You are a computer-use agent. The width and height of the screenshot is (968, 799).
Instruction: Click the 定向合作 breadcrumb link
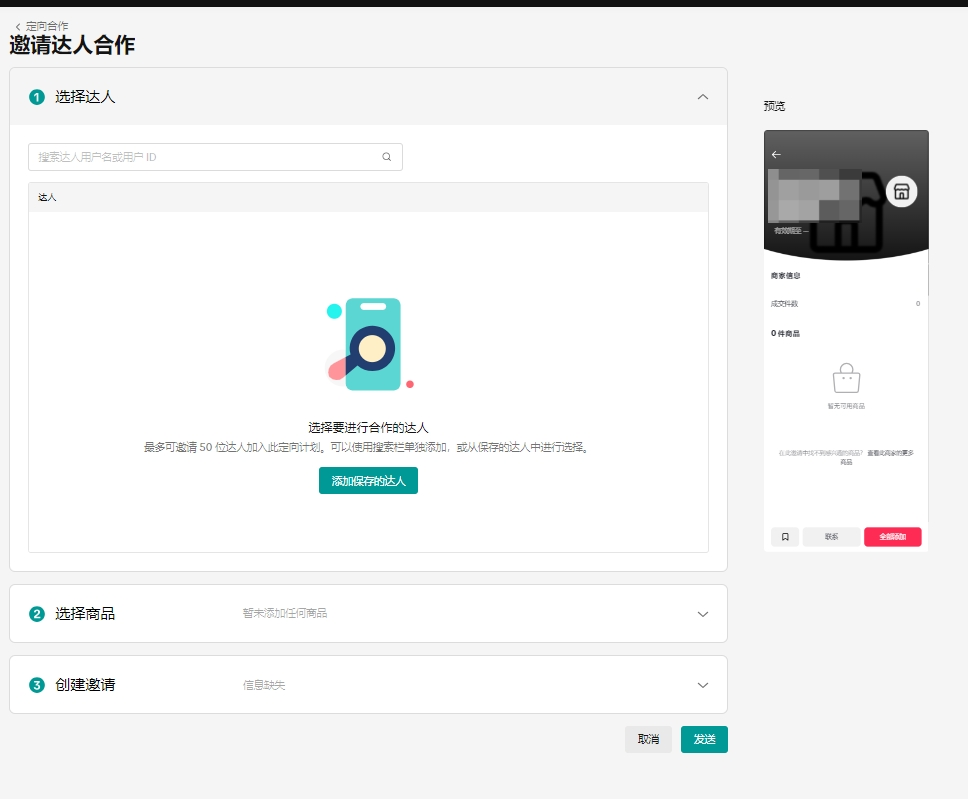(x=47, y=27)
